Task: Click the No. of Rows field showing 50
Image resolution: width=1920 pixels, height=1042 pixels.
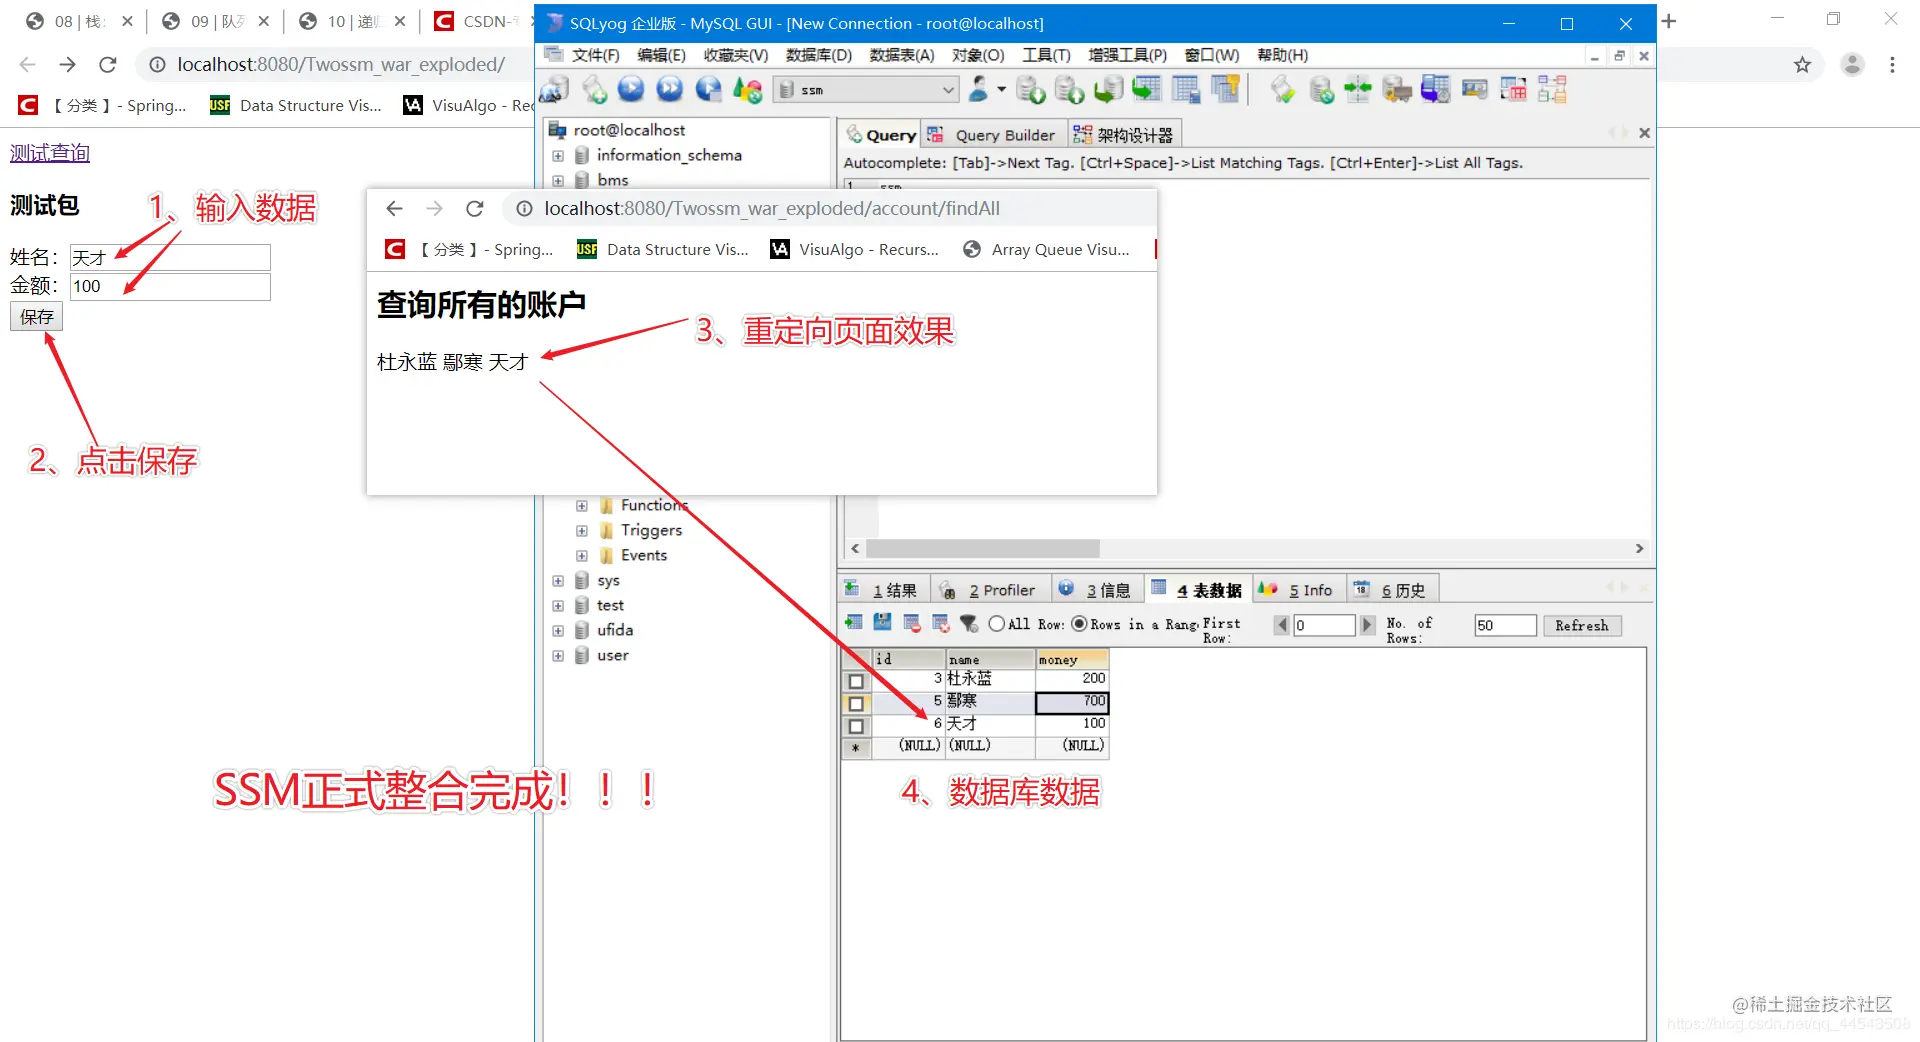Action: tap(1505, 625)
